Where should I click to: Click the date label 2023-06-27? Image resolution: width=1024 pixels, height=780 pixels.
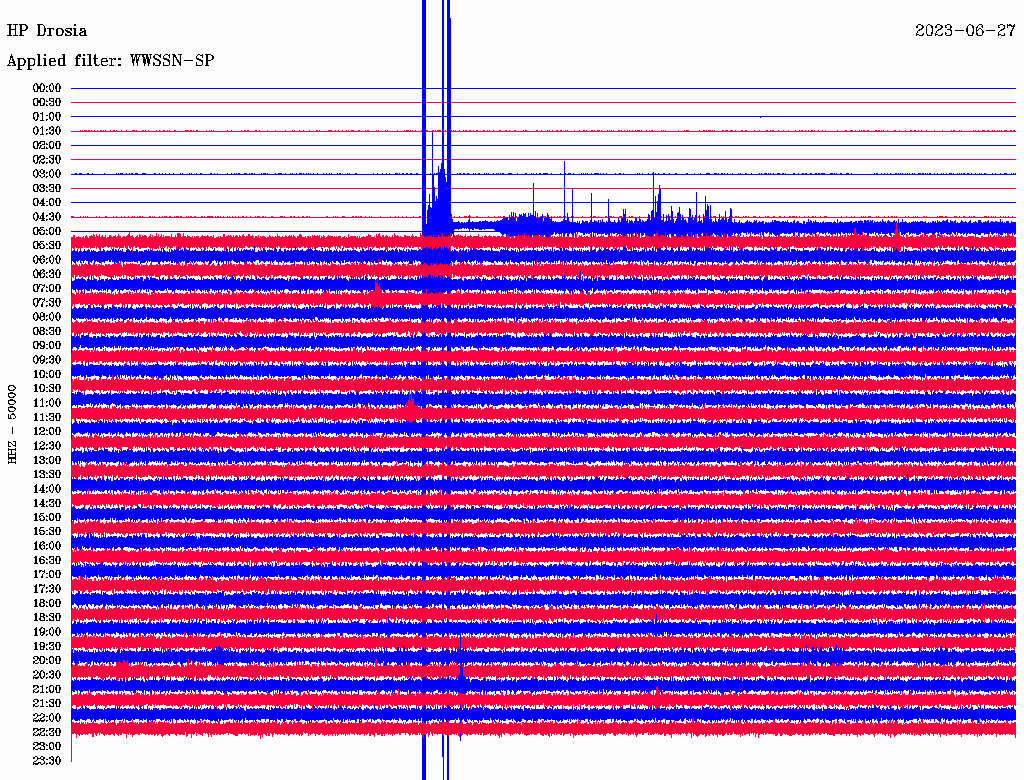click(965, 31)
